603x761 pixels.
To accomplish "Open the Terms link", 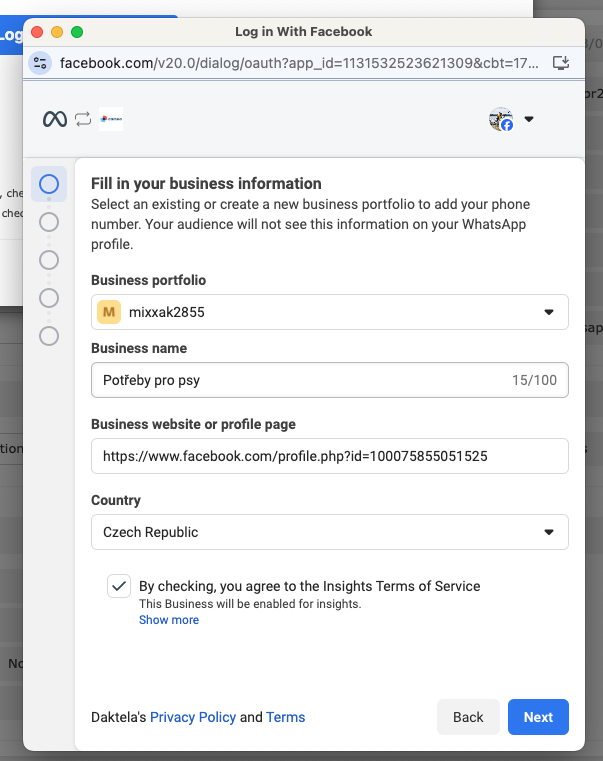I will (285, 717).
